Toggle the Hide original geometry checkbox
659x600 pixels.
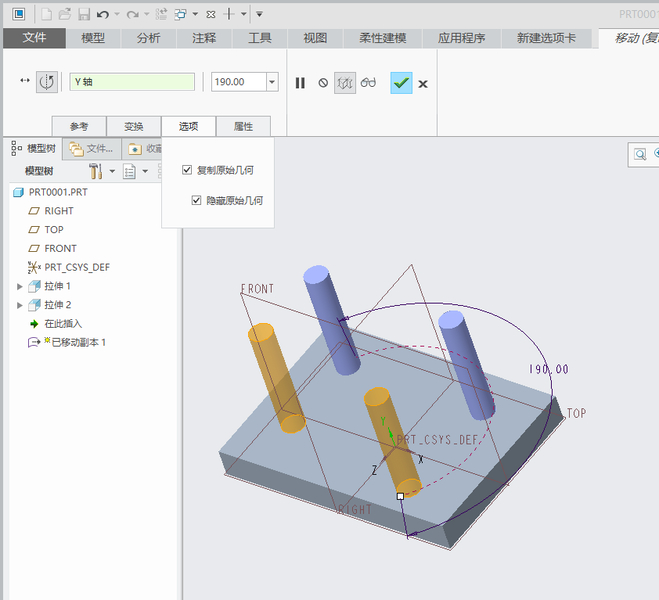[196, 200]
